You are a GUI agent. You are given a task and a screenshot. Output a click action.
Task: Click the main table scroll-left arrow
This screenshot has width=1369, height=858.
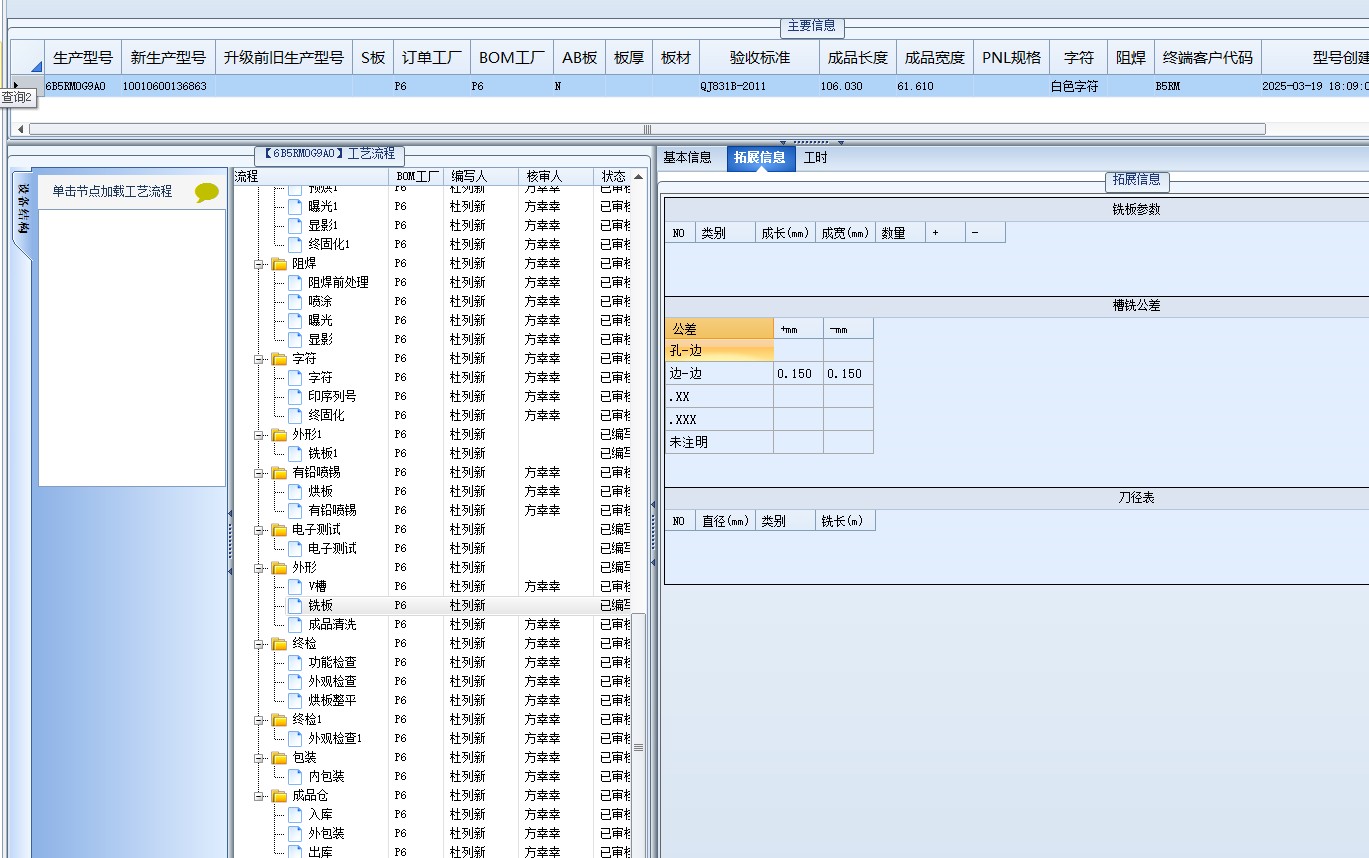(20, 129)
